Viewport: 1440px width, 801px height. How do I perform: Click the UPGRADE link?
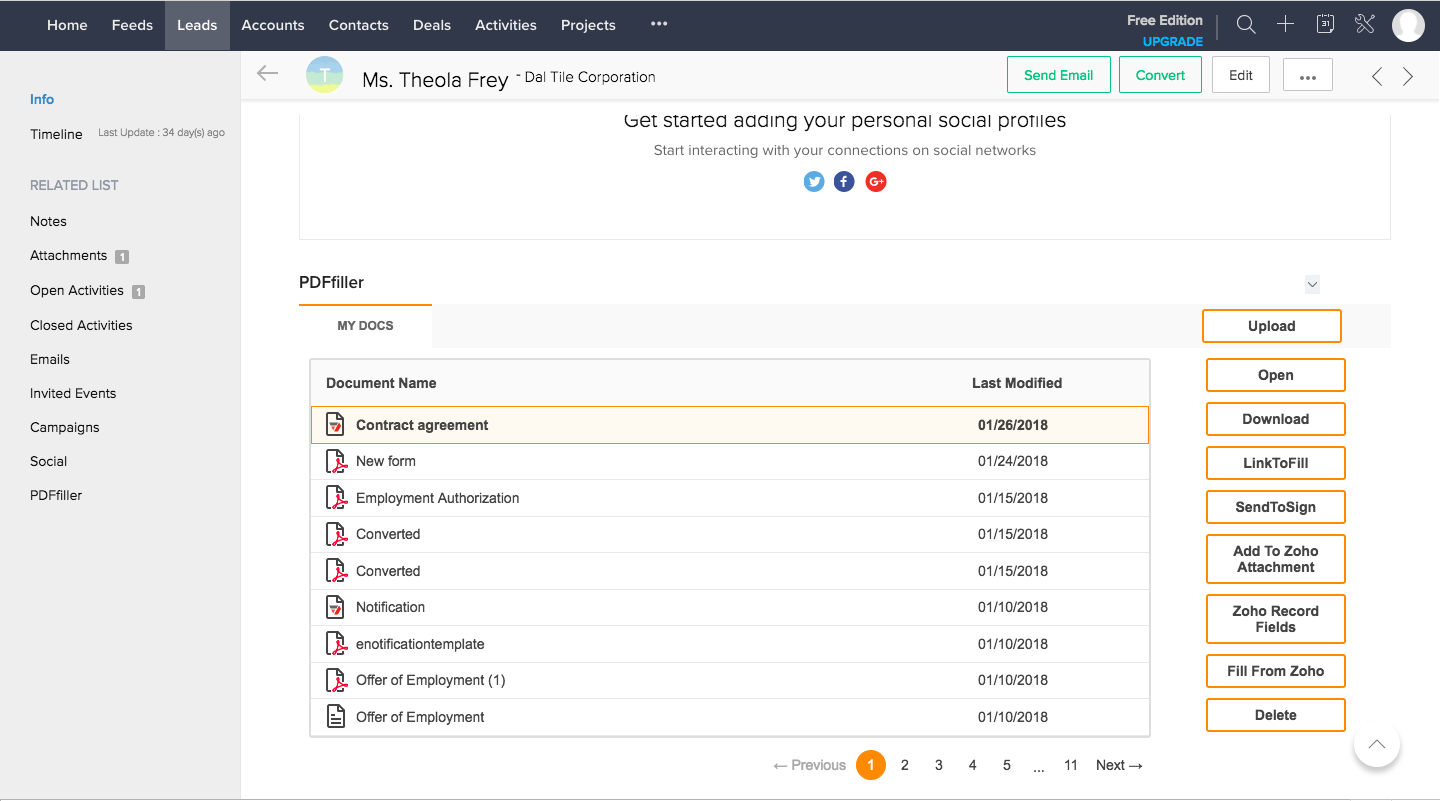coord(1173,42)
